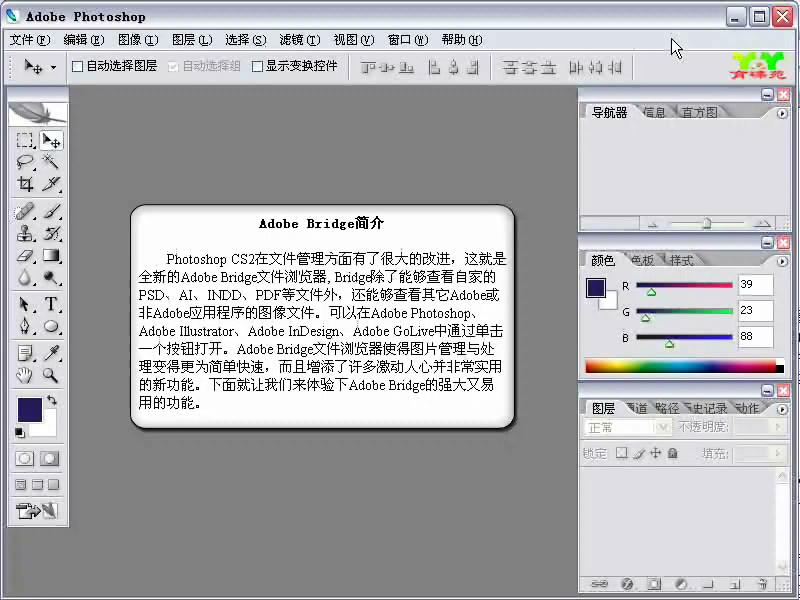
Task: Reset to default black and white colors
Action: (19, 433)
